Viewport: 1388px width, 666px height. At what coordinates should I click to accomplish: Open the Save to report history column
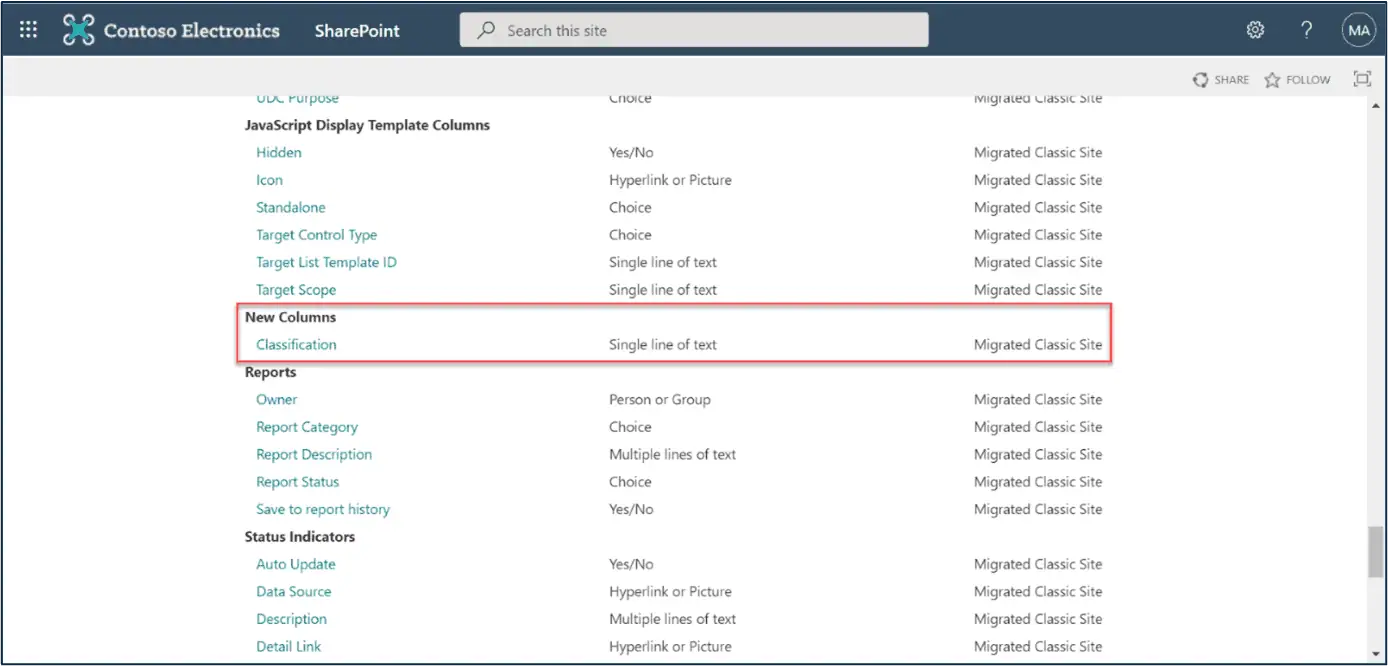322,509
